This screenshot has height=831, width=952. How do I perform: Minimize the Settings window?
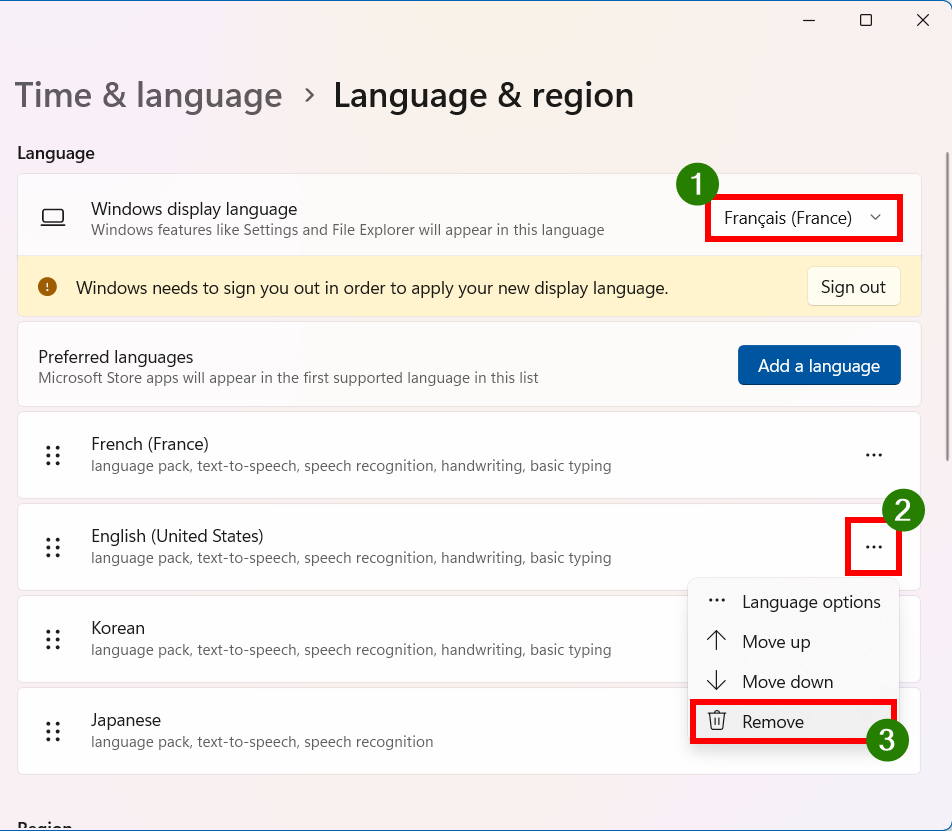[809, 20]
